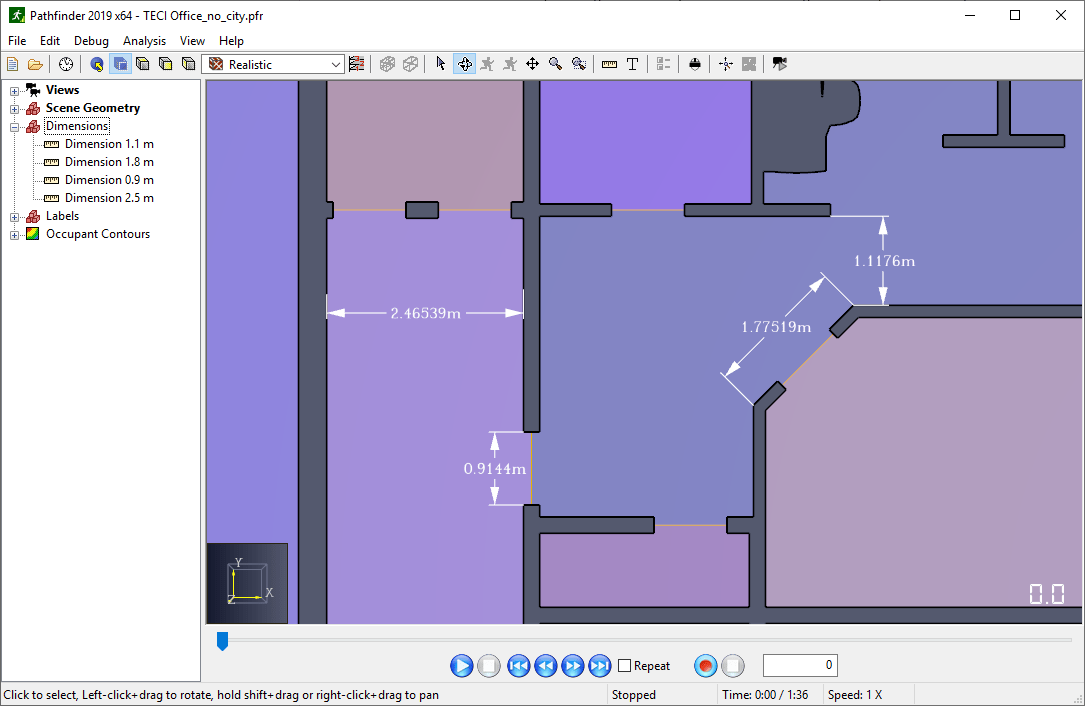
Task: Open the Realistic display mode dropdown
Action: tap(274, 64)
